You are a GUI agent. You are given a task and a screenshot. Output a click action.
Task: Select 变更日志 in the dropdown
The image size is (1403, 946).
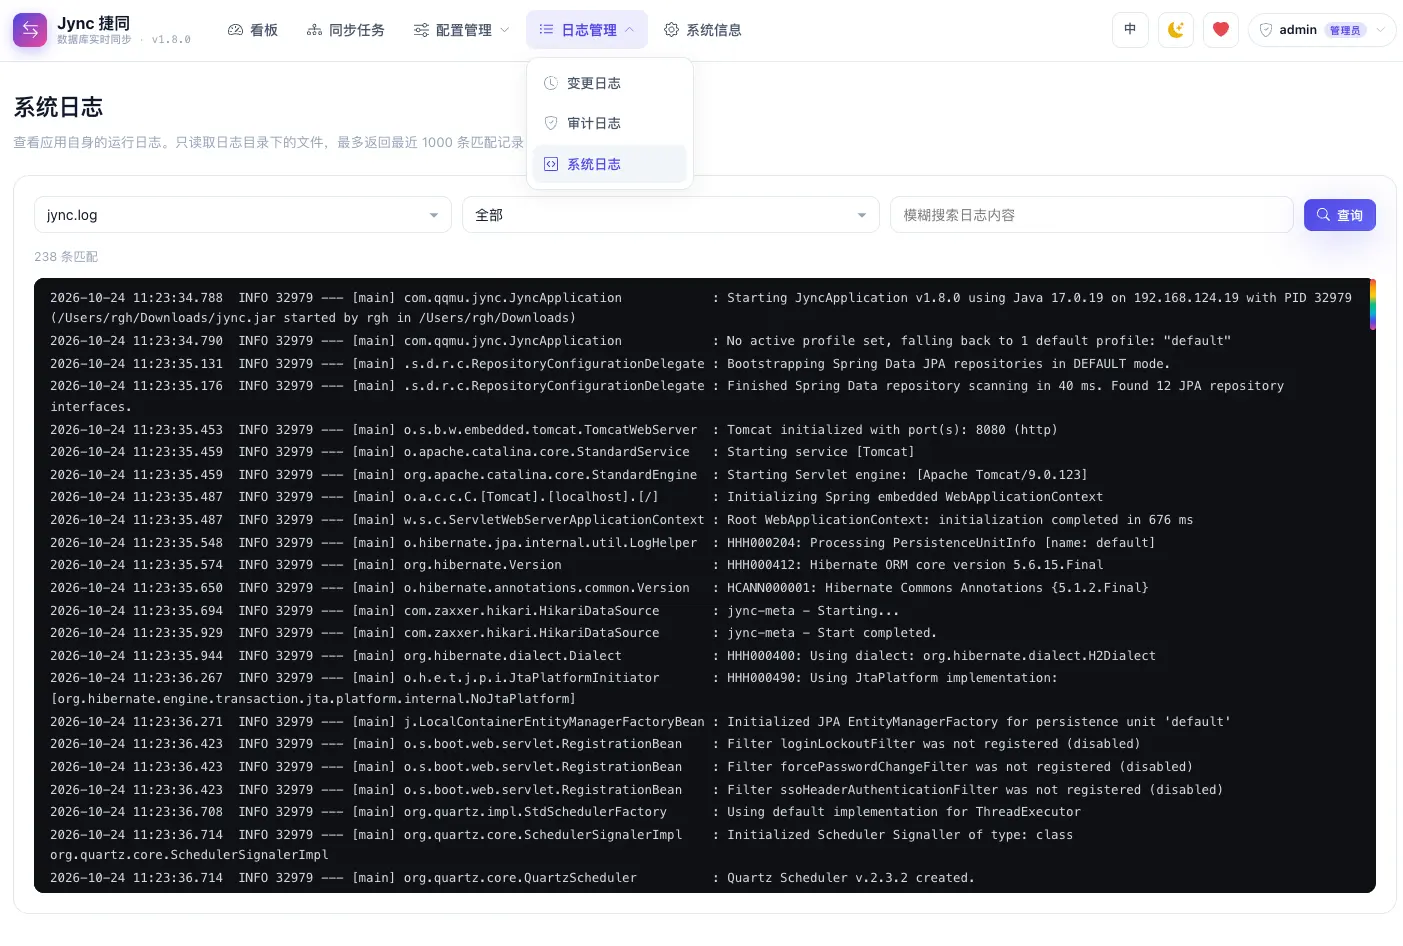tap(610, 83)
